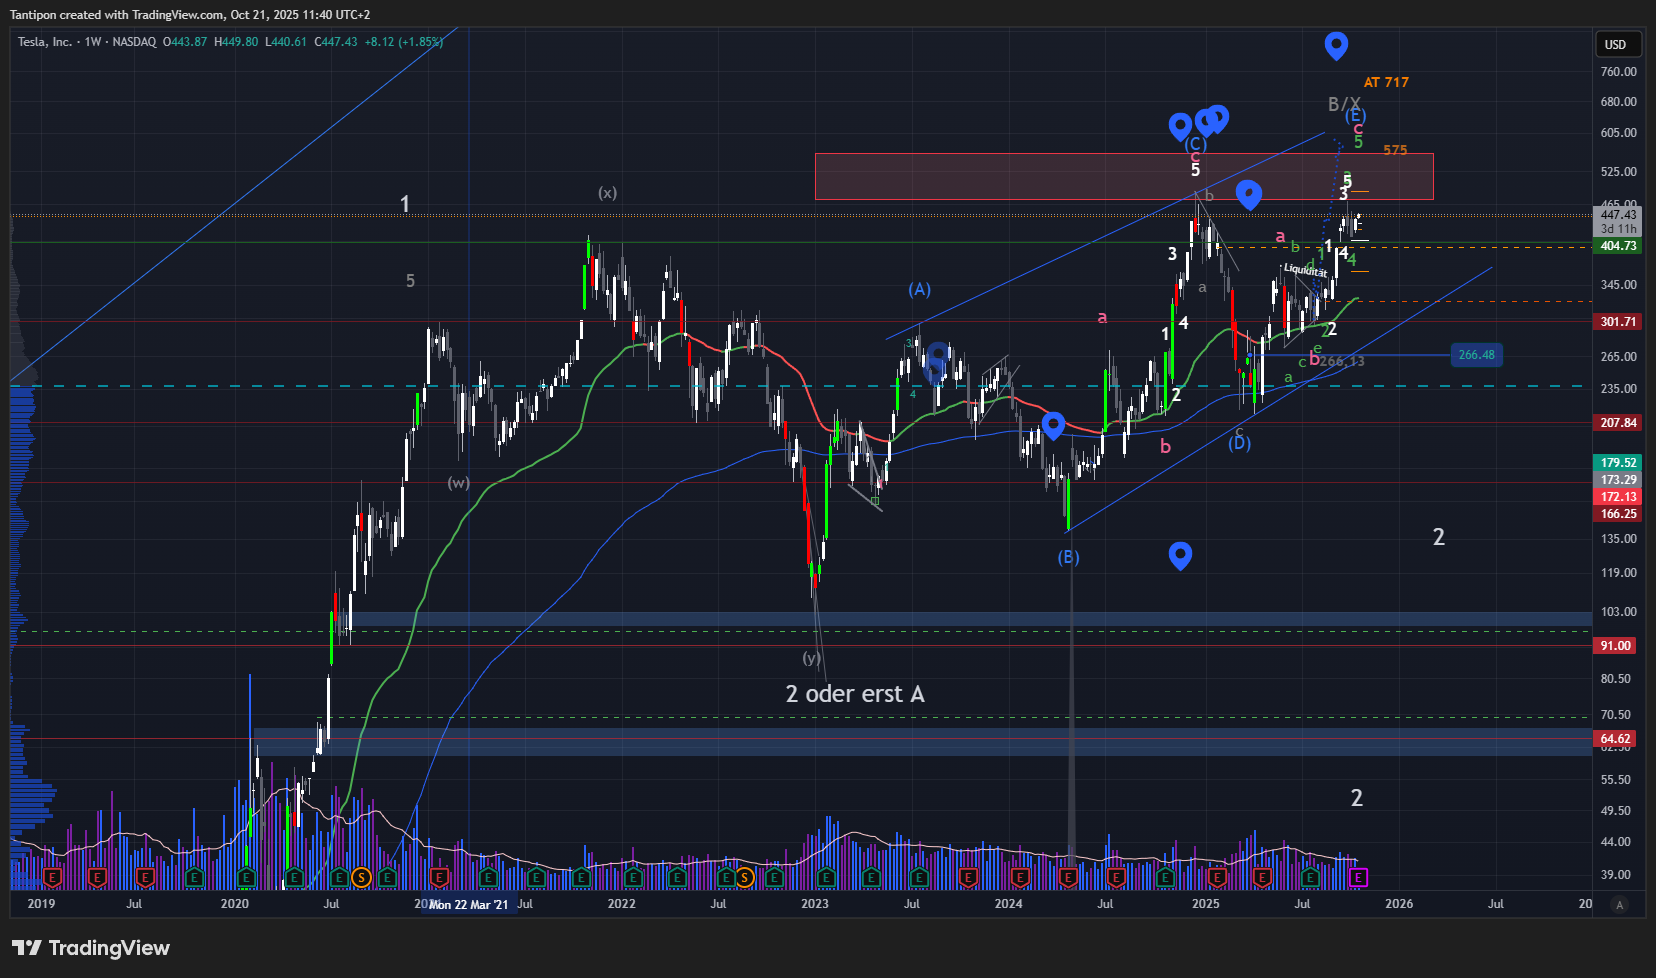Click the green 404.73 price label
The width and height of the screenshot is (1656, 978).
1618,246
